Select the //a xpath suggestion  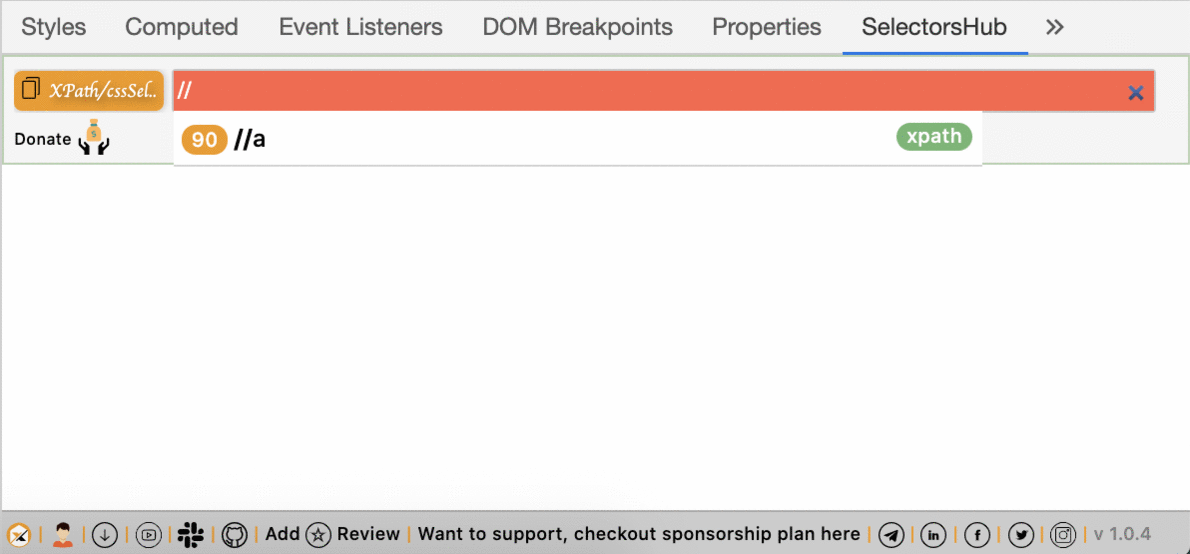[578, 139]
